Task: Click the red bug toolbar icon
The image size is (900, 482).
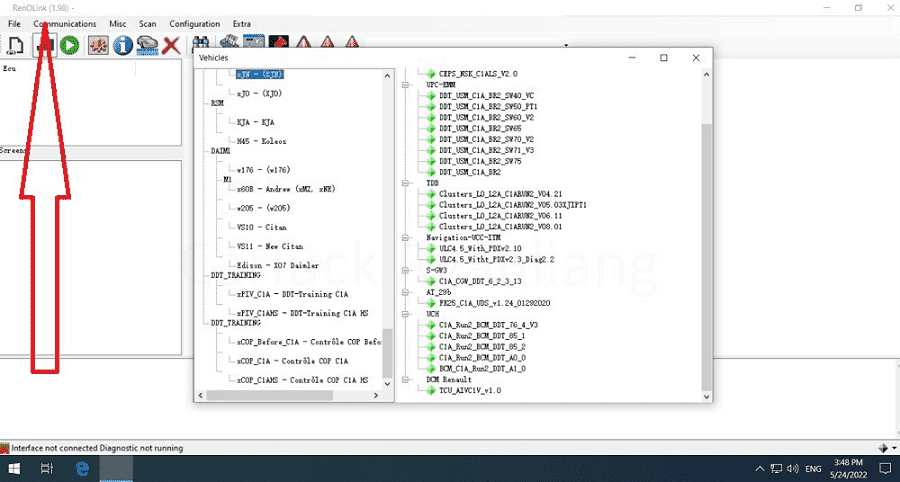Action: click(x=98, y=45)
